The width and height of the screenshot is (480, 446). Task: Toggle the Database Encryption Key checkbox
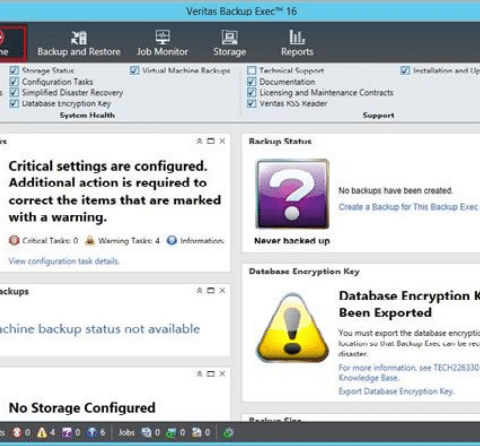(x=14, y=103)
